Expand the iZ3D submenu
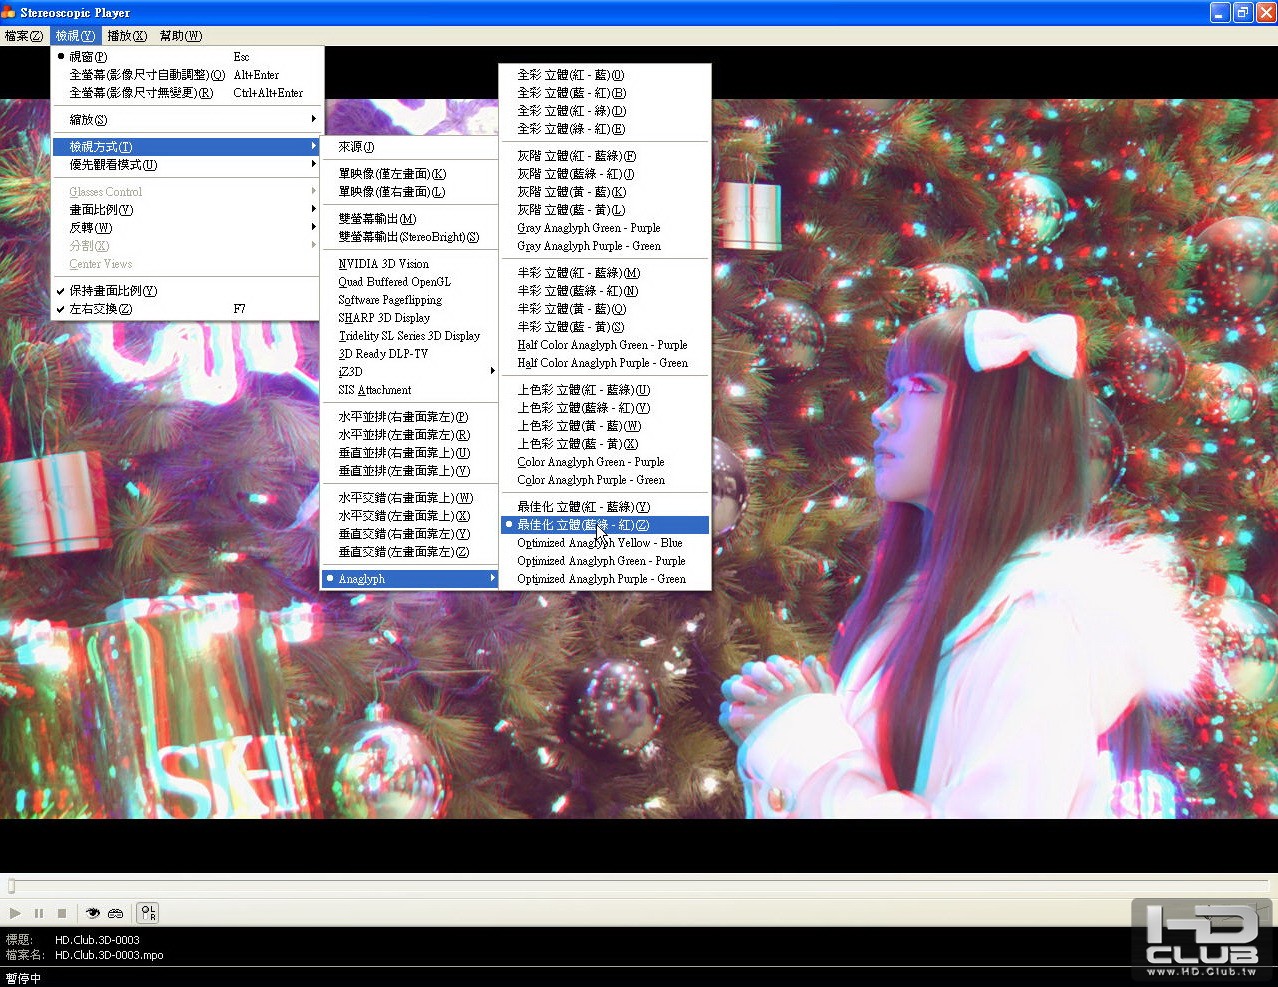This screenshot has width=1278, height=987. click(x=410, y=372)
